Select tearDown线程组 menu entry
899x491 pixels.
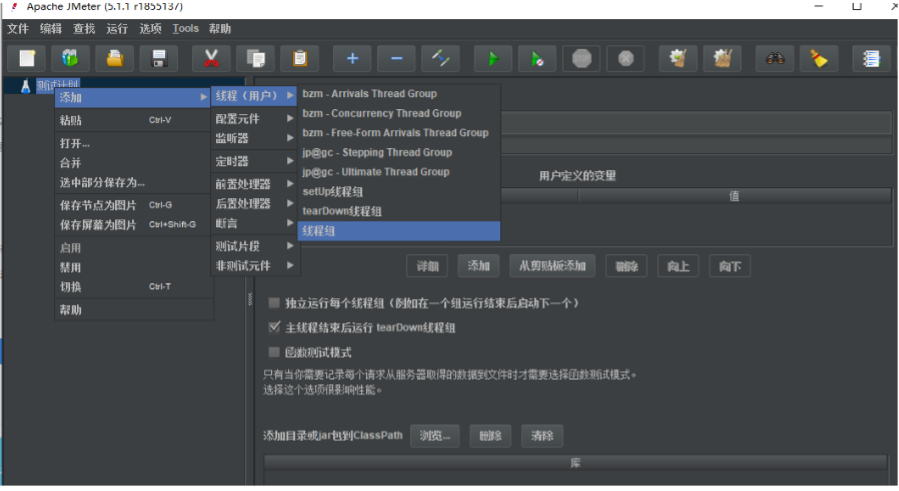[398, 211]
